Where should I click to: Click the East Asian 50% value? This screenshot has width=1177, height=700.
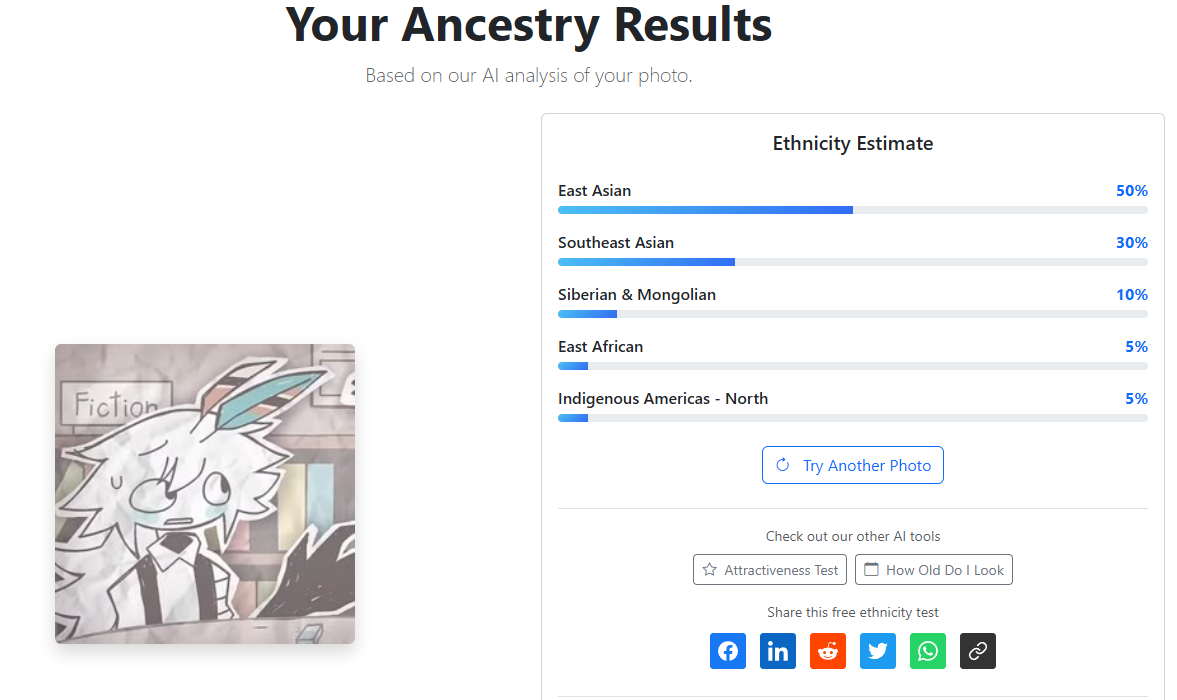pos(1131,191)
